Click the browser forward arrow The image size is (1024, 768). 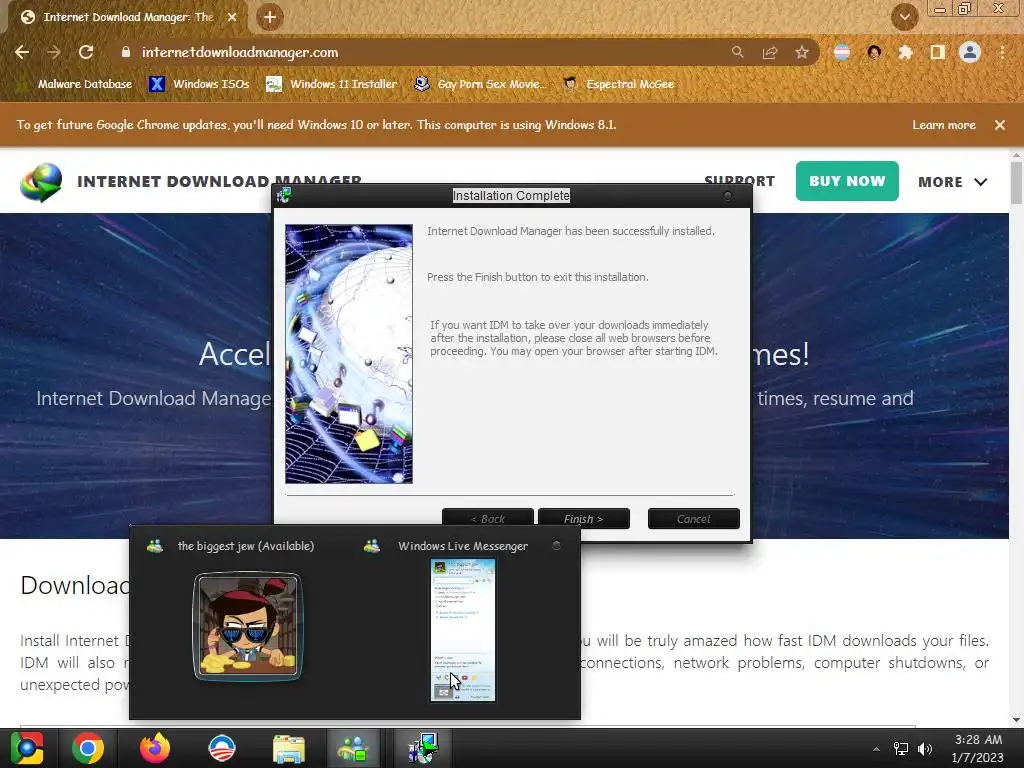click(54, 52)
